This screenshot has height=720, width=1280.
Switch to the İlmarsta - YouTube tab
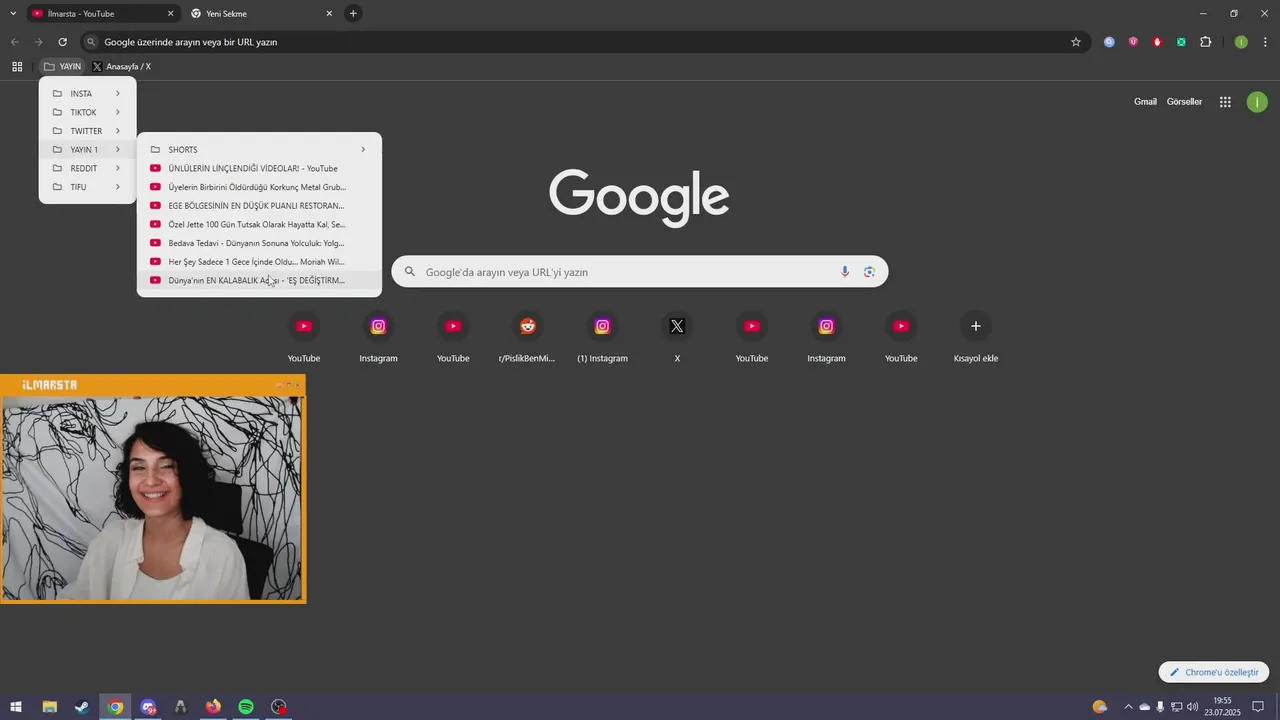[103, 14]
